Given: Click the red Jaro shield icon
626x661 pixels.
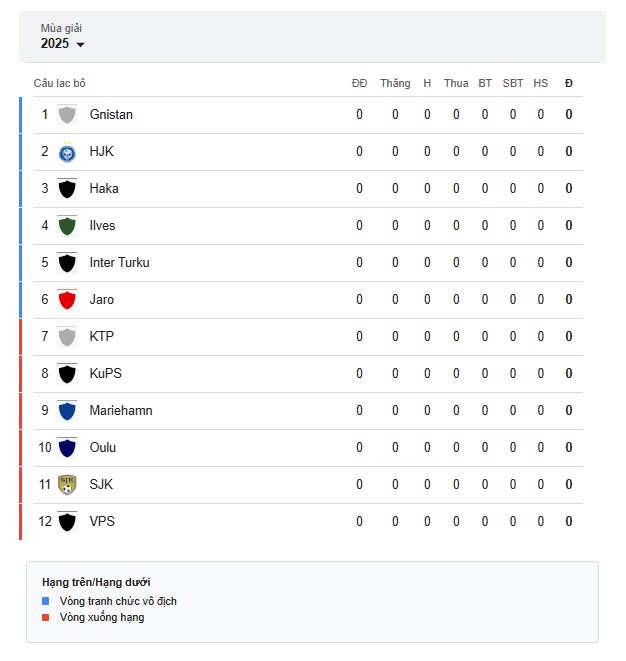Looking at the screenshot, I should (x=67, y=300).
